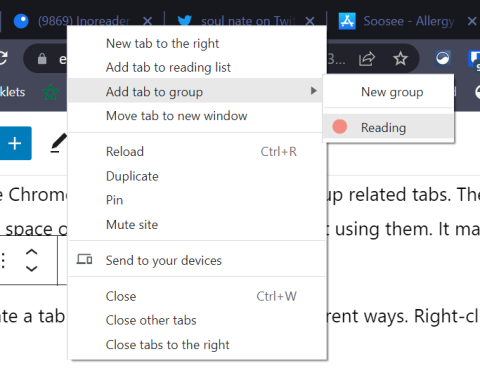Viewport: 480px width, 380px height.
Task: Close the Twitter tab
Action: pos(310,22)
